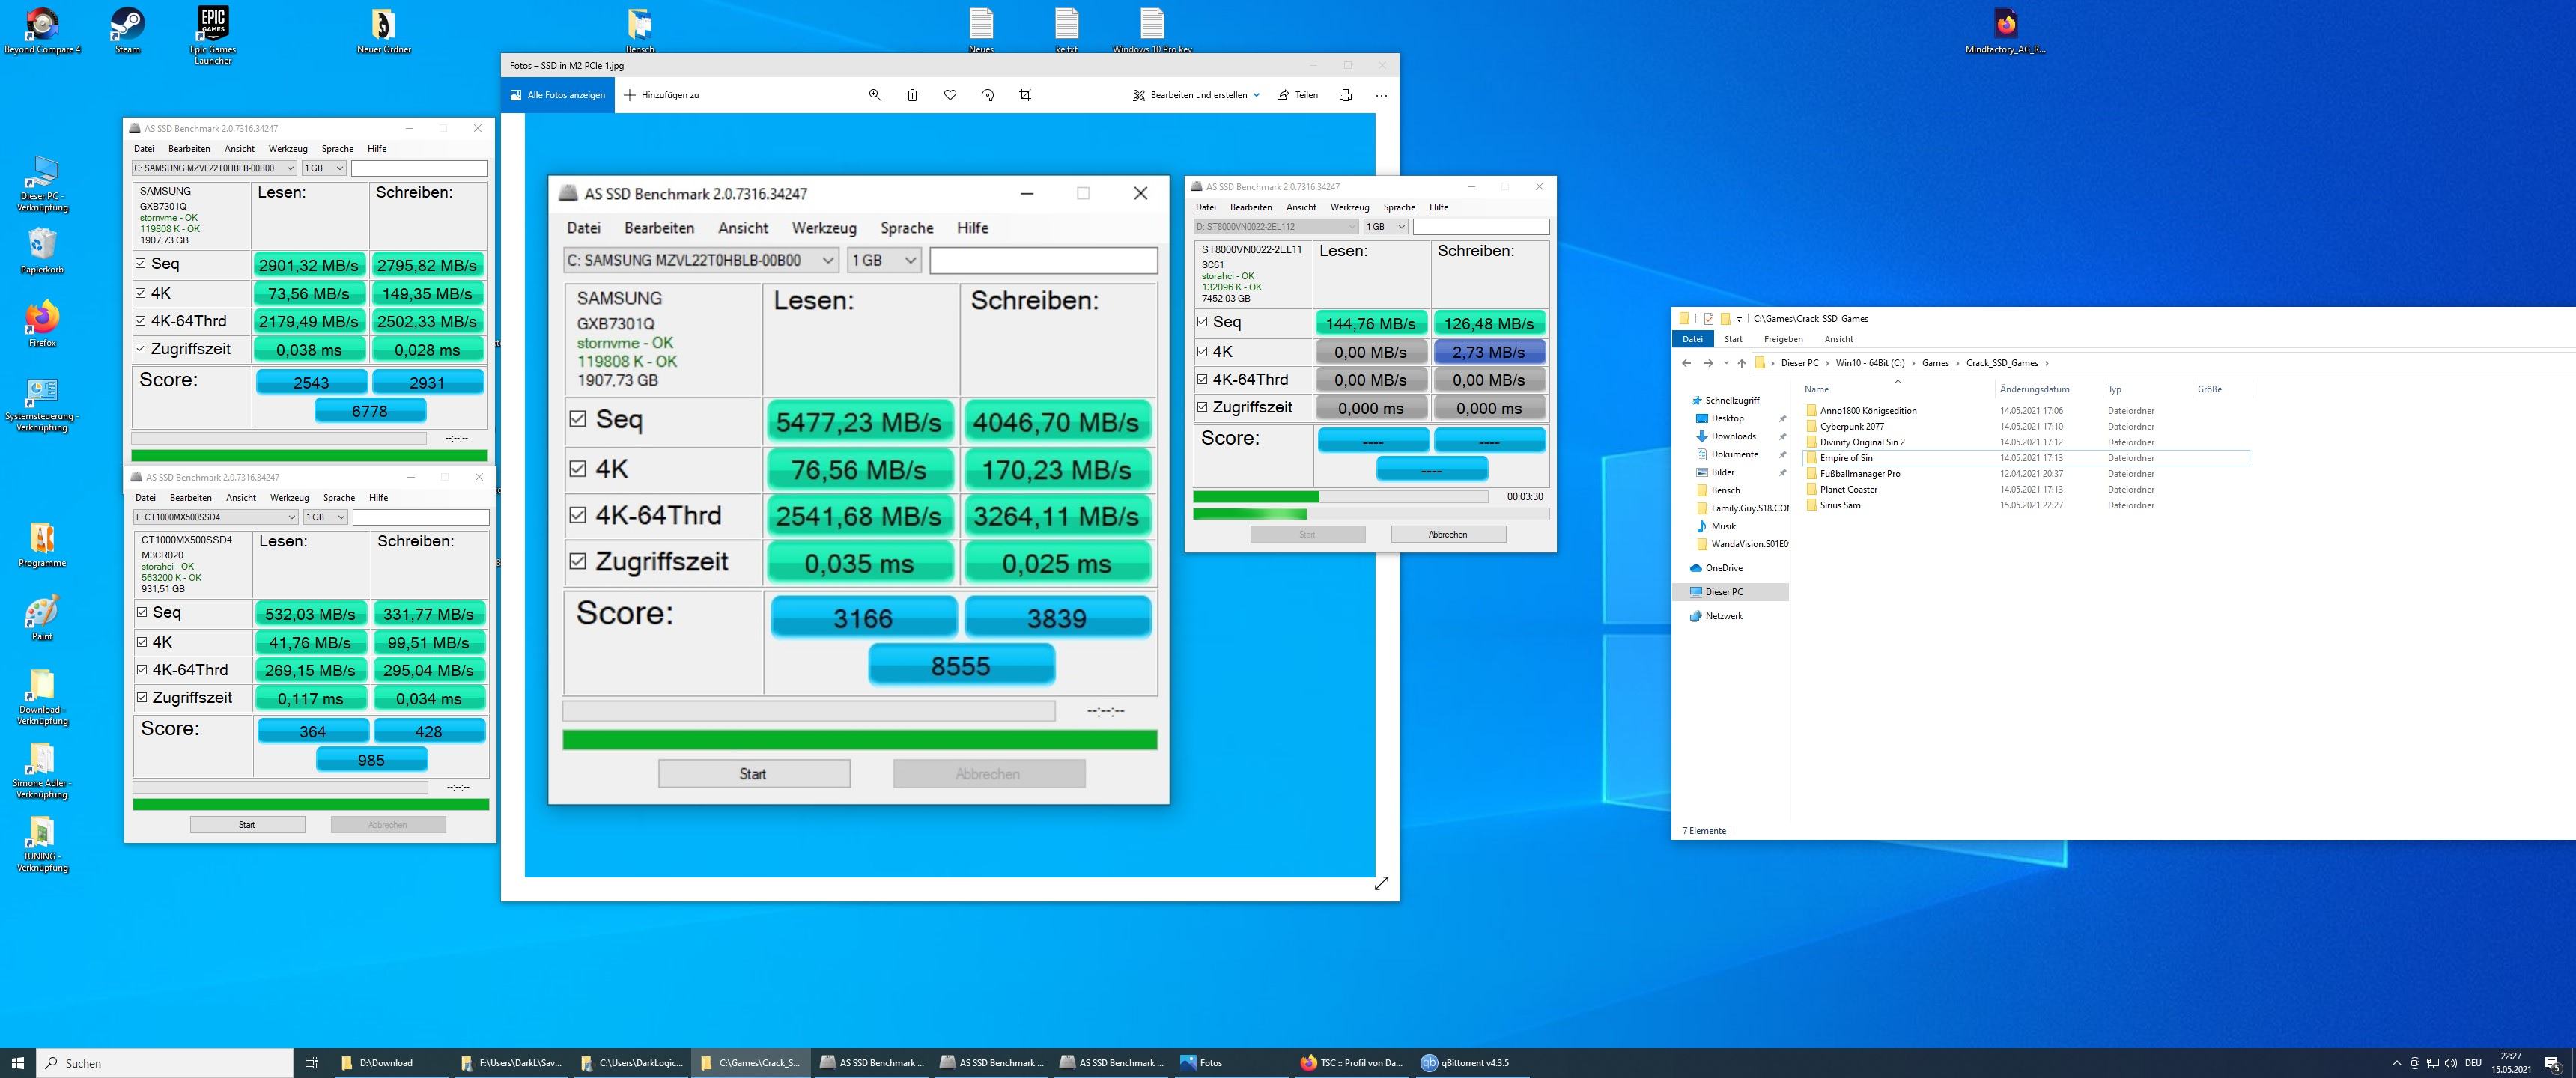Click Hinzufügen zu in Fotos toolbar
This screenshot has height=1078, width=2576.
coord(662,95)
